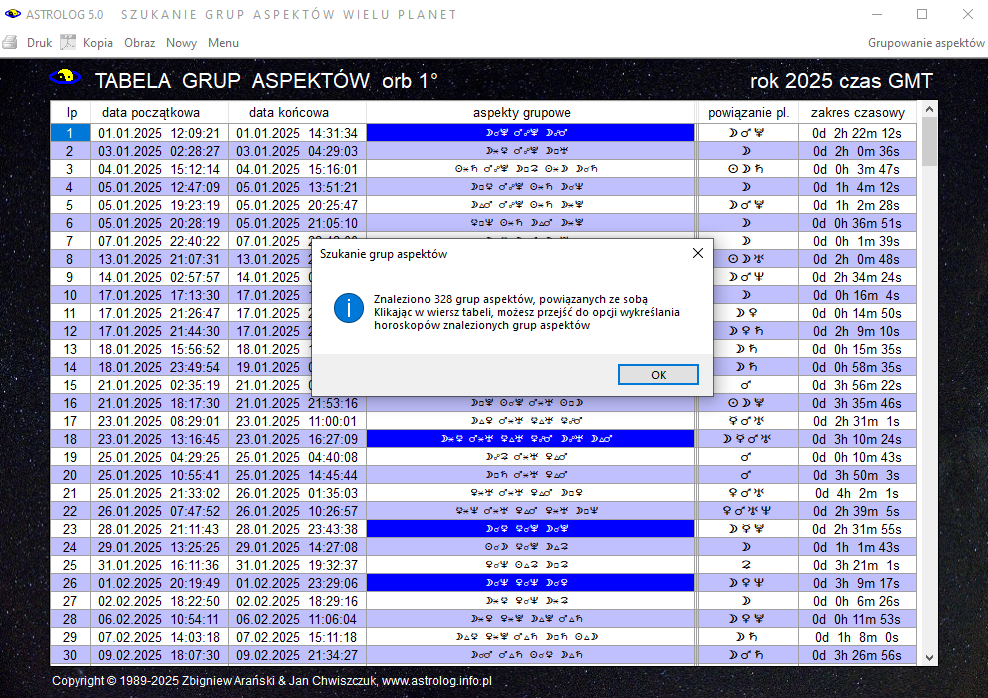Click the yellow eye logo beside TABELA heading
Screen dimensions: 988x698
tap(65, 77)
